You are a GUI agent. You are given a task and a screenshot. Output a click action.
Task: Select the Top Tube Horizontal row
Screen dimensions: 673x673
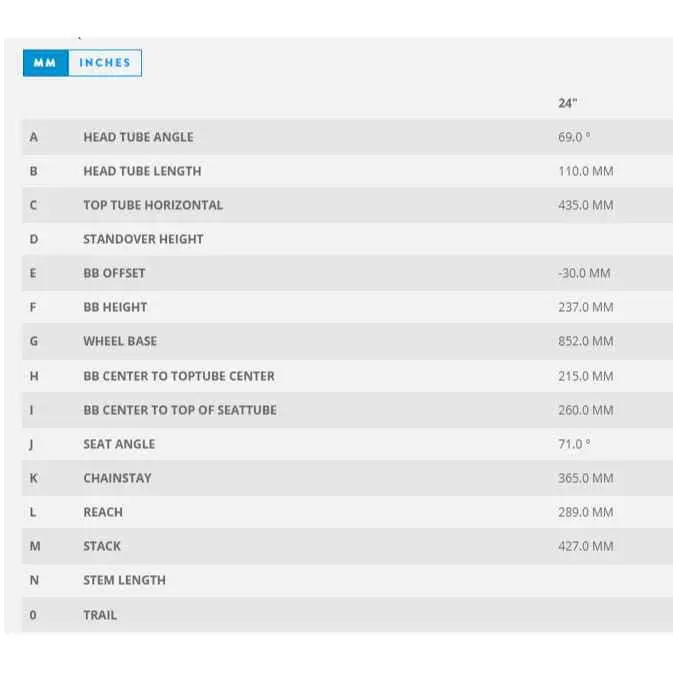153,205
